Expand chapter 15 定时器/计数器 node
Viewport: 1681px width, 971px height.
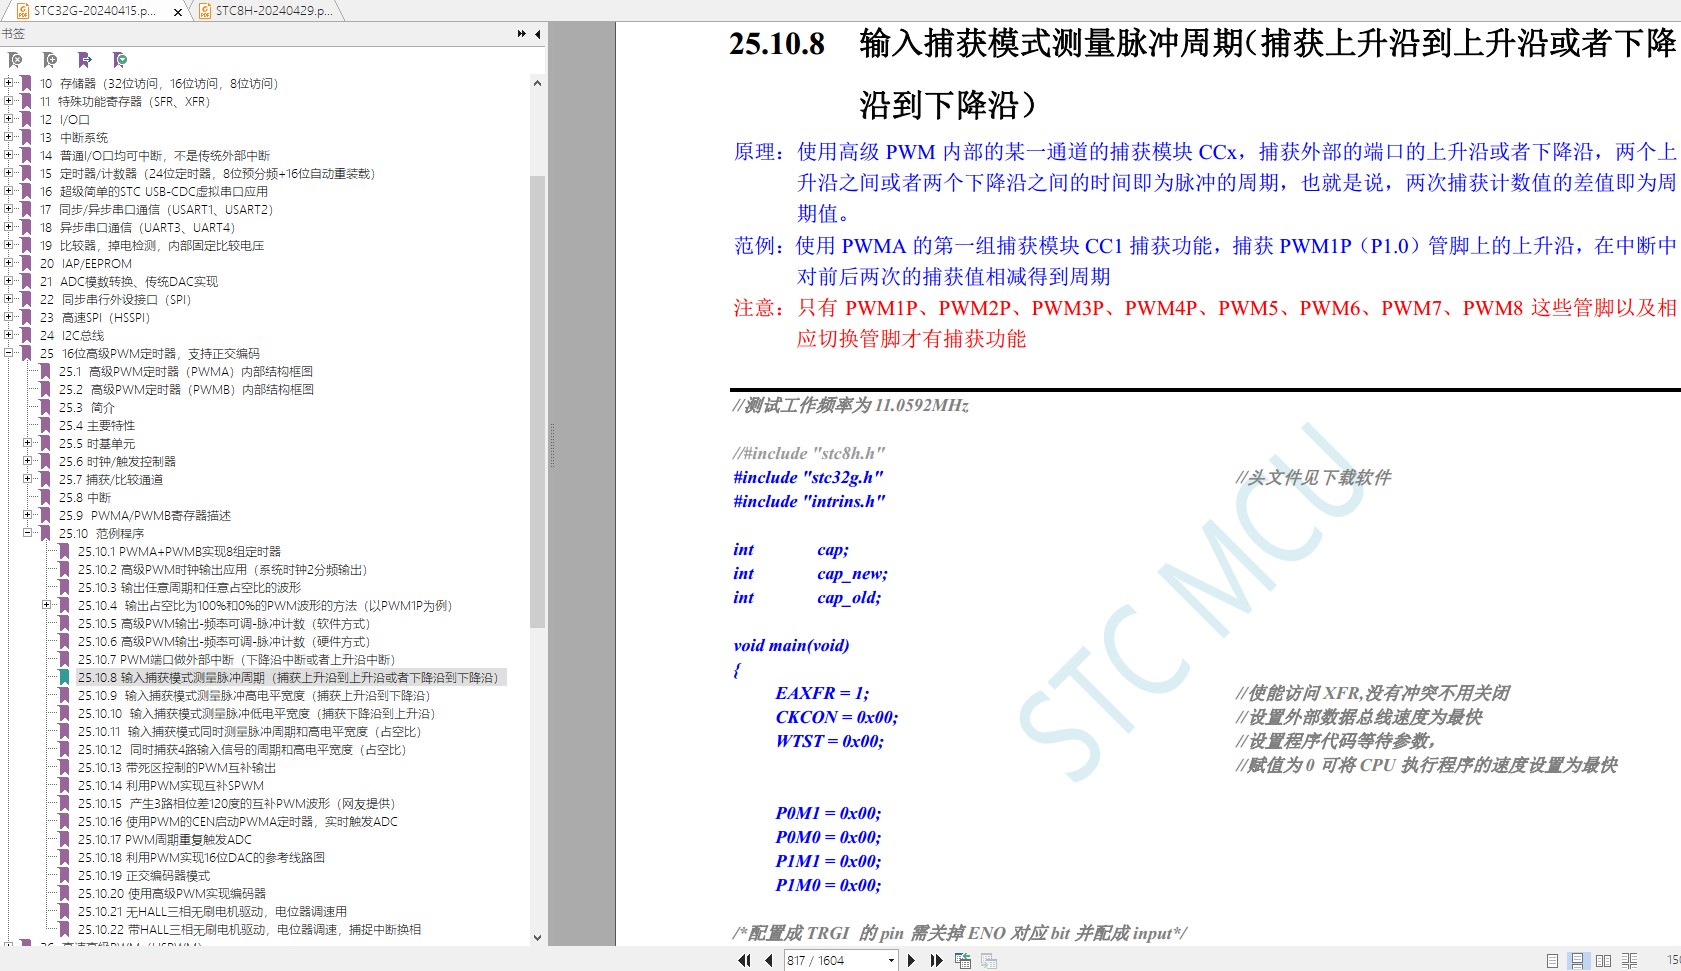(9, 172)
